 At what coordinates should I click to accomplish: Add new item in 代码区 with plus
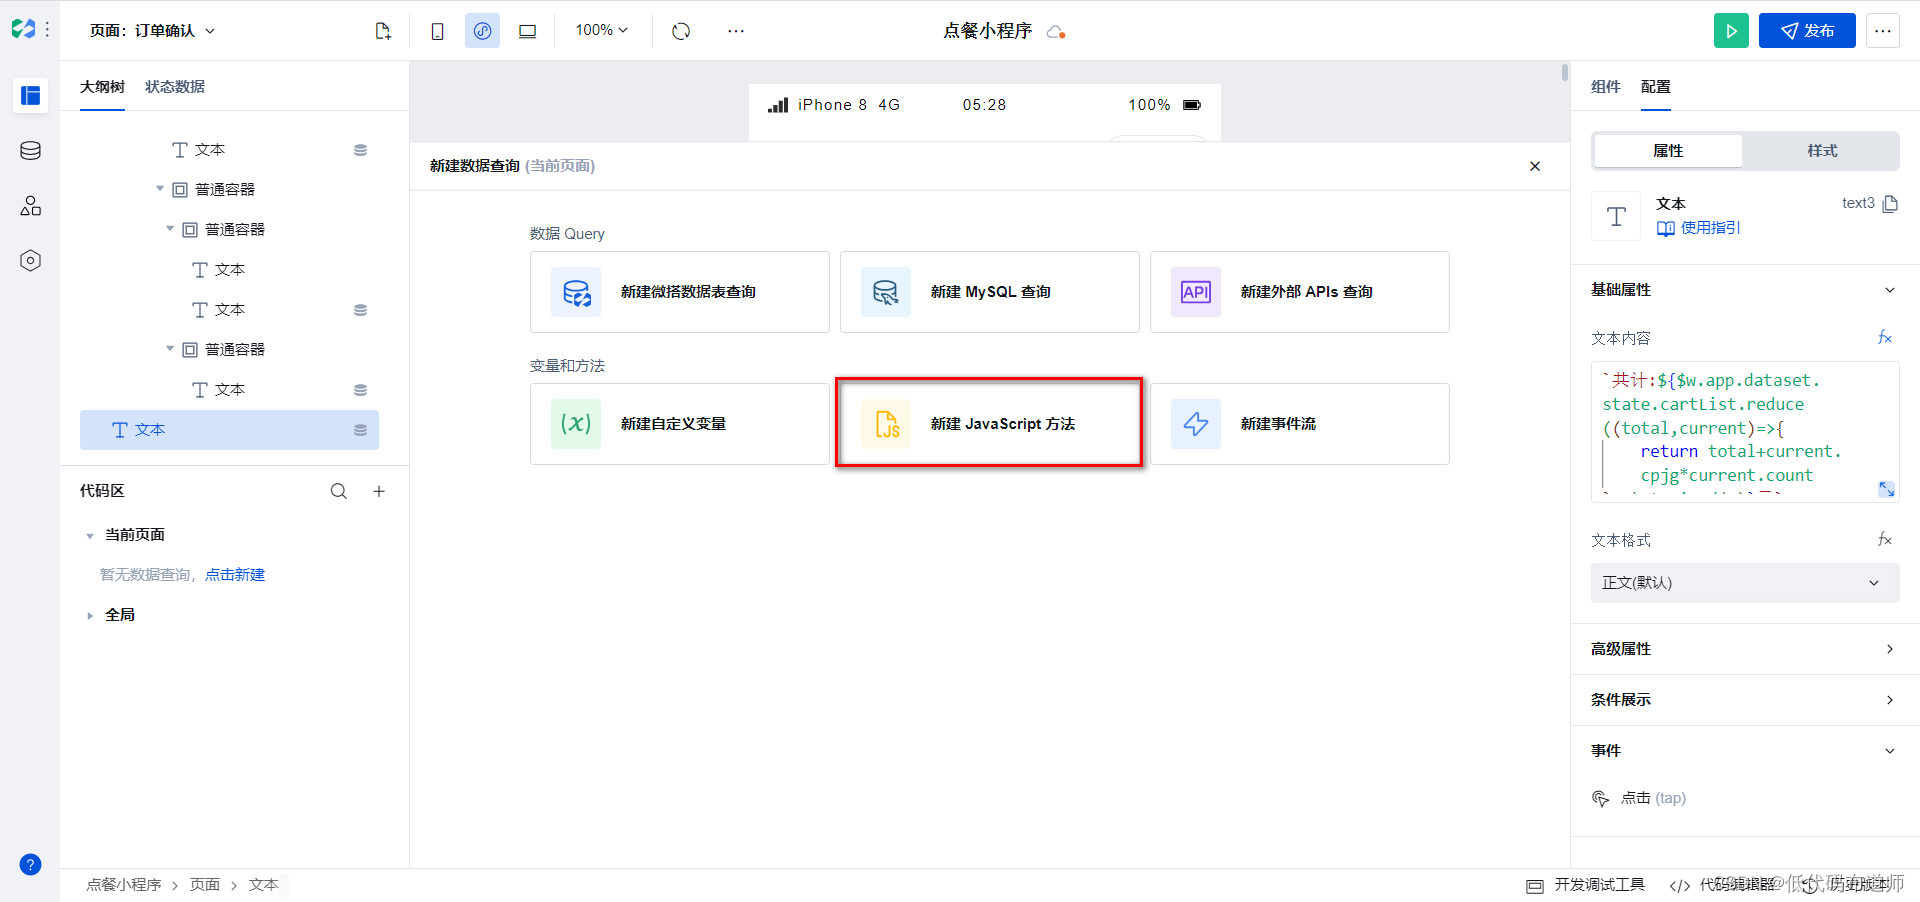point(379,491)
